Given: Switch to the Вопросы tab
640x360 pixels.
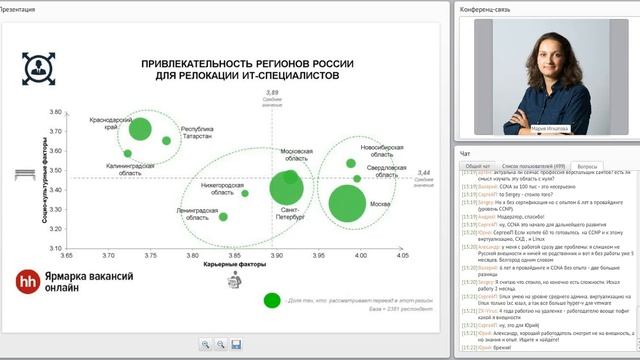Looking at the screenshot, I should click(587, 166).
